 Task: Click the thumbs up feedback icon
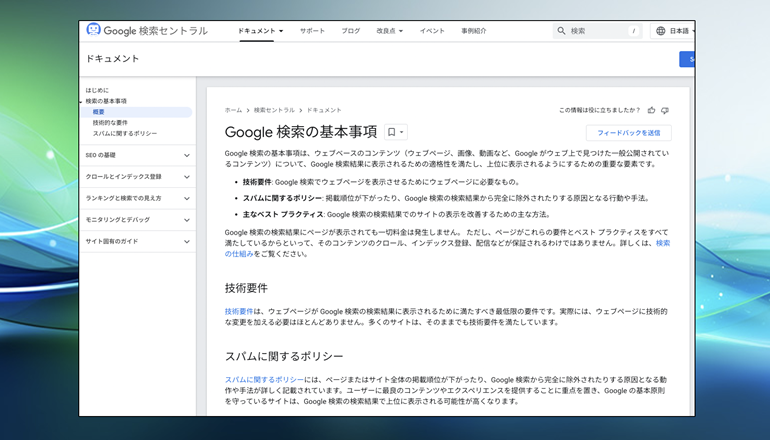click(652, 110)
